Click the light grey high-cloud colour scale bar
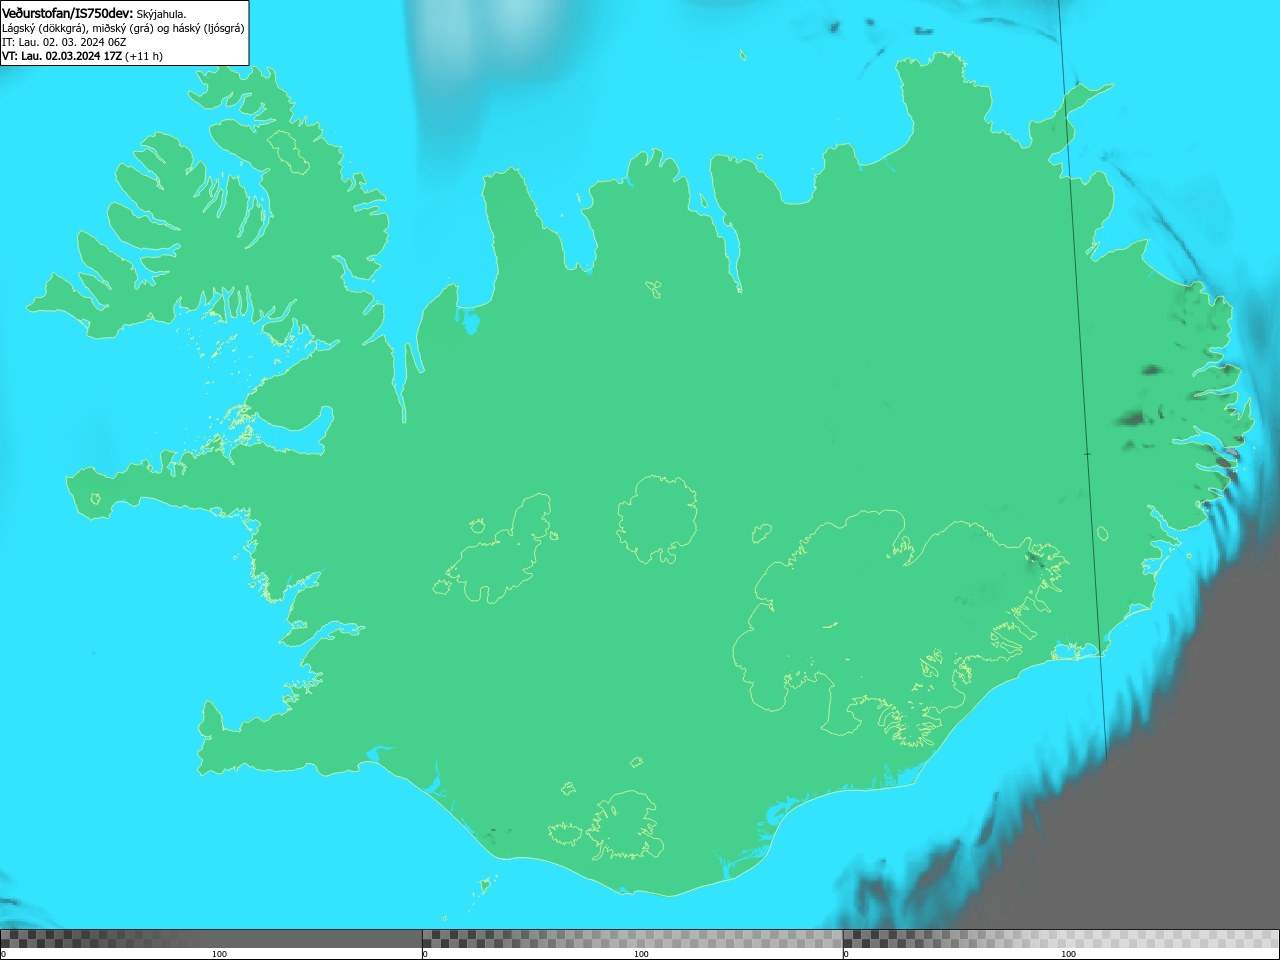The image size is (1280, 960). point(1061,939)
